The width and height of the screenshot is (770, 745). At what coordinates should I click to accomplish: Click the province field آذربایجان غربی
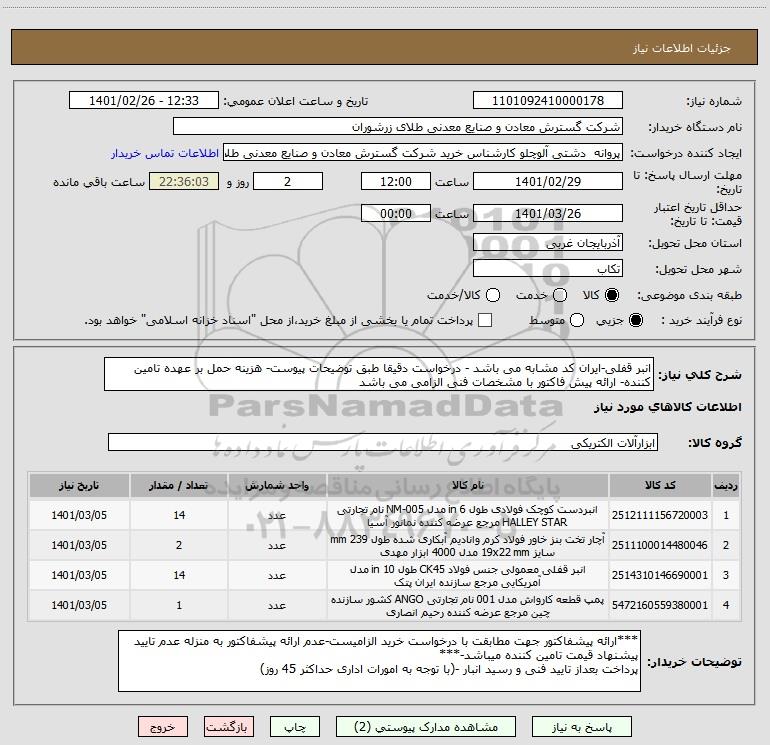point(548,242)
